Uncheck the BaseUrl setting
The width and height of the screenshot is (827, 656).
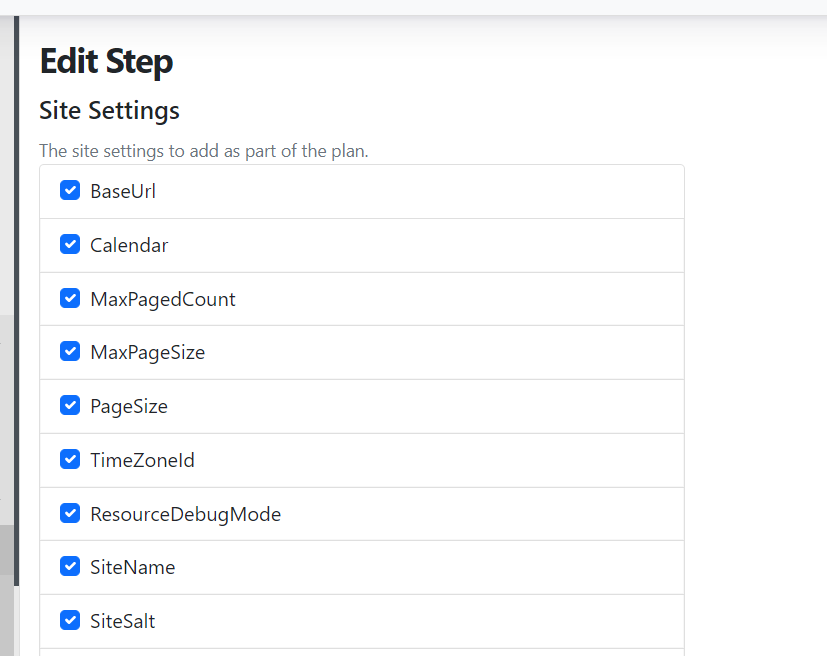point(69,190)
